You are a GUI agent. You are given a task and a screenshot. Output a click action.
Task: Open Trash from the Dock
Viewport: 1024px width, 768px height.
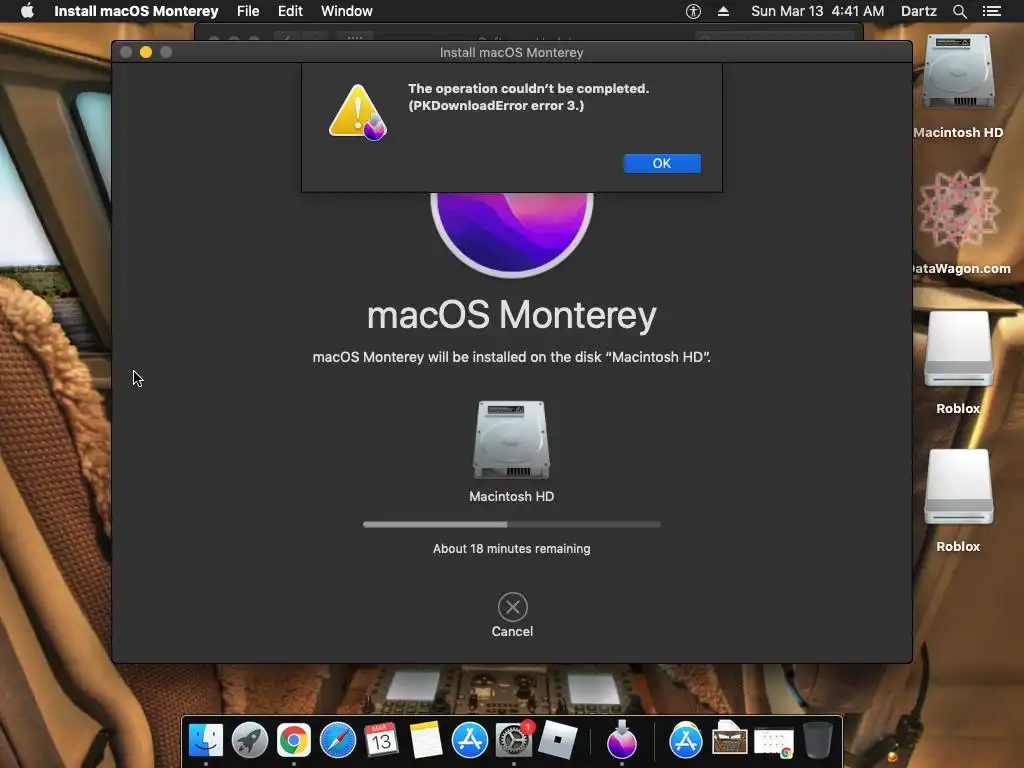818,740
